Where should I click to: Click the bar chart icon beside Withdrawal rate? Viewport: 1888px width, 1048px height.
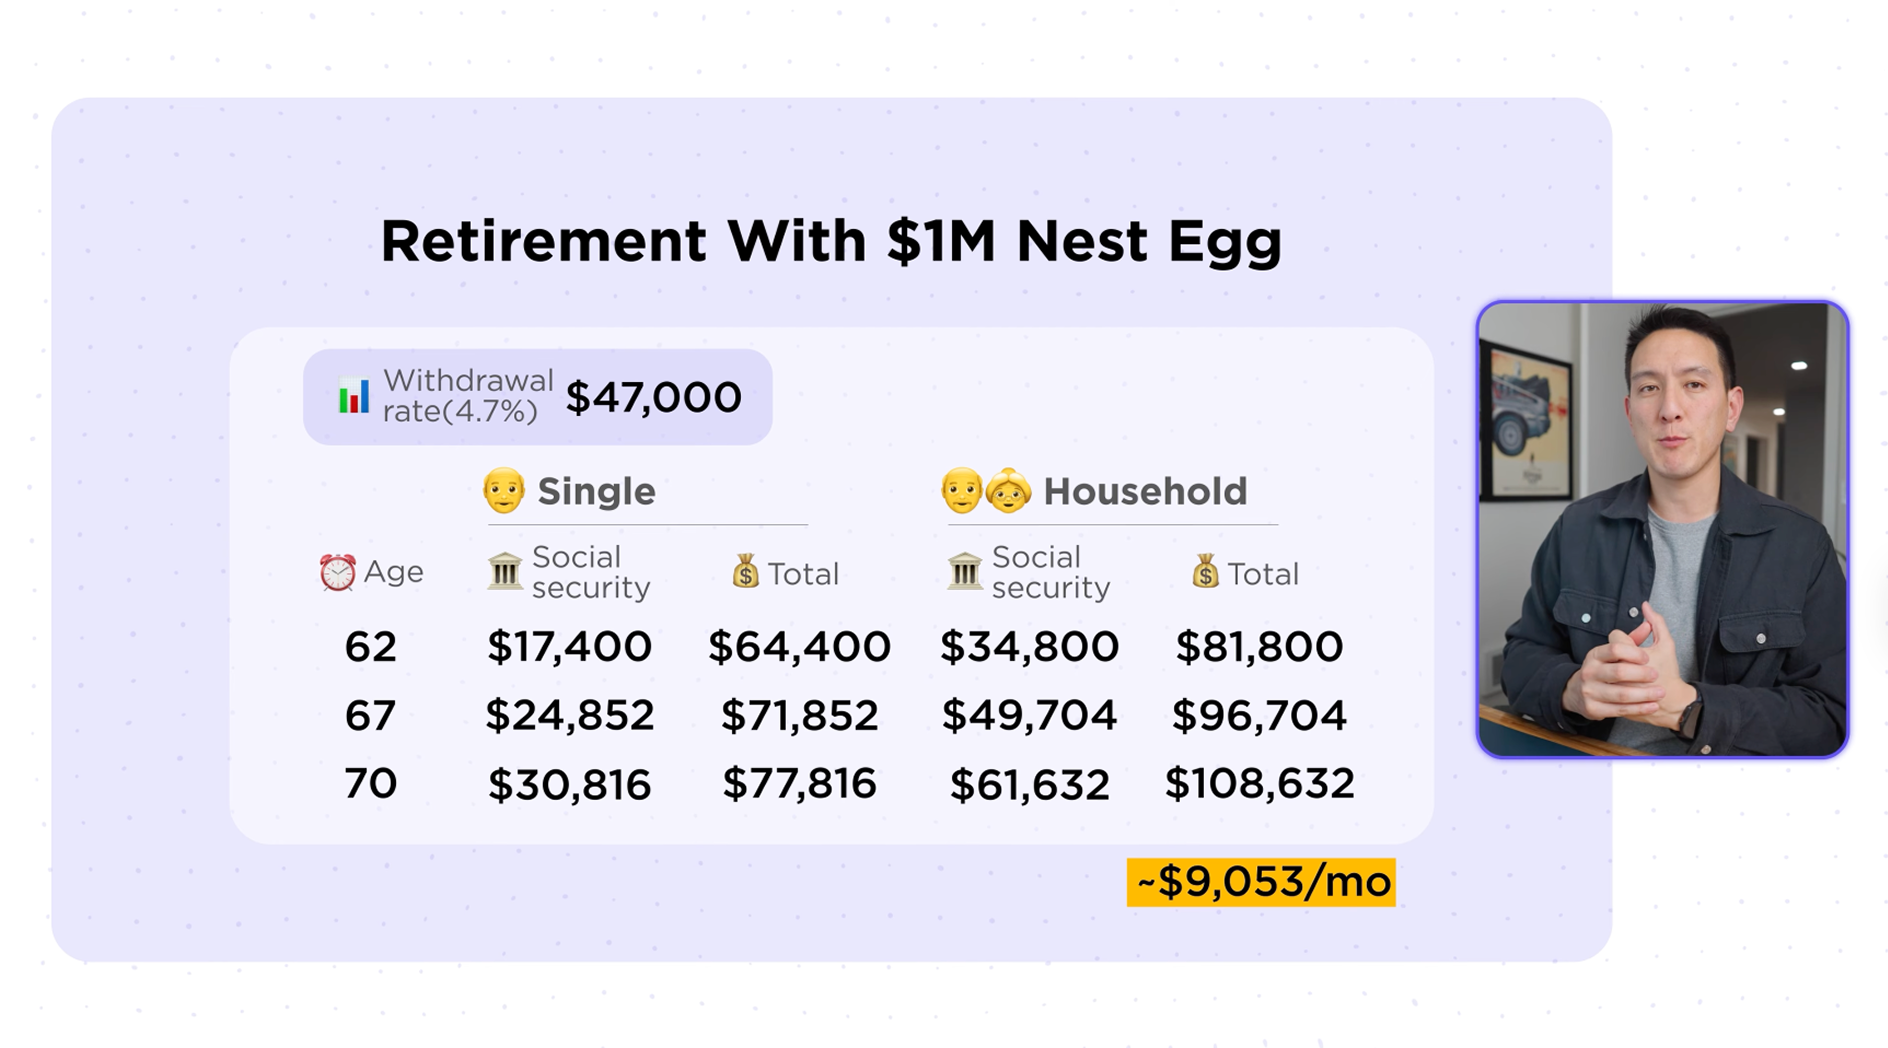(353, 397)
